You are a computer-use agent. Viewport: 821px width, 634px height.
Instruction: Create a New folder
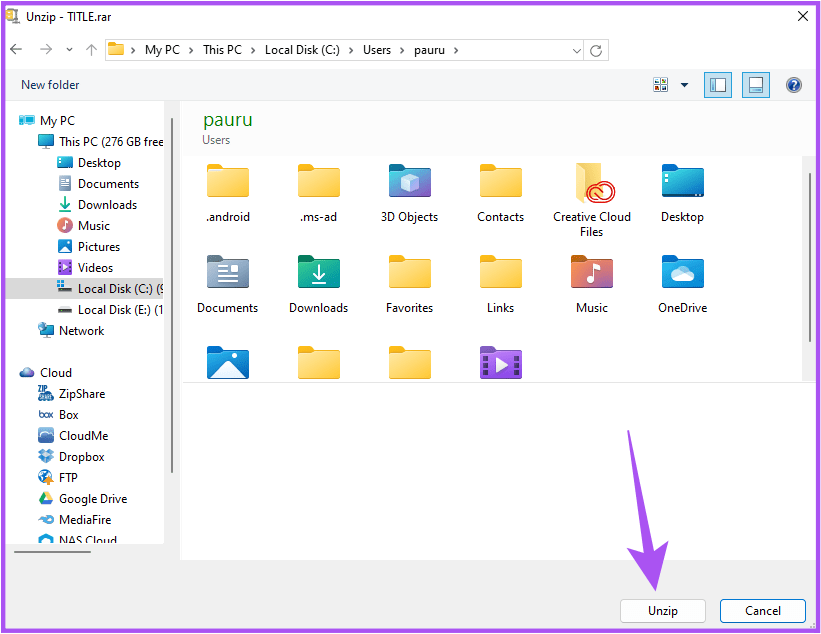[49, 85]
